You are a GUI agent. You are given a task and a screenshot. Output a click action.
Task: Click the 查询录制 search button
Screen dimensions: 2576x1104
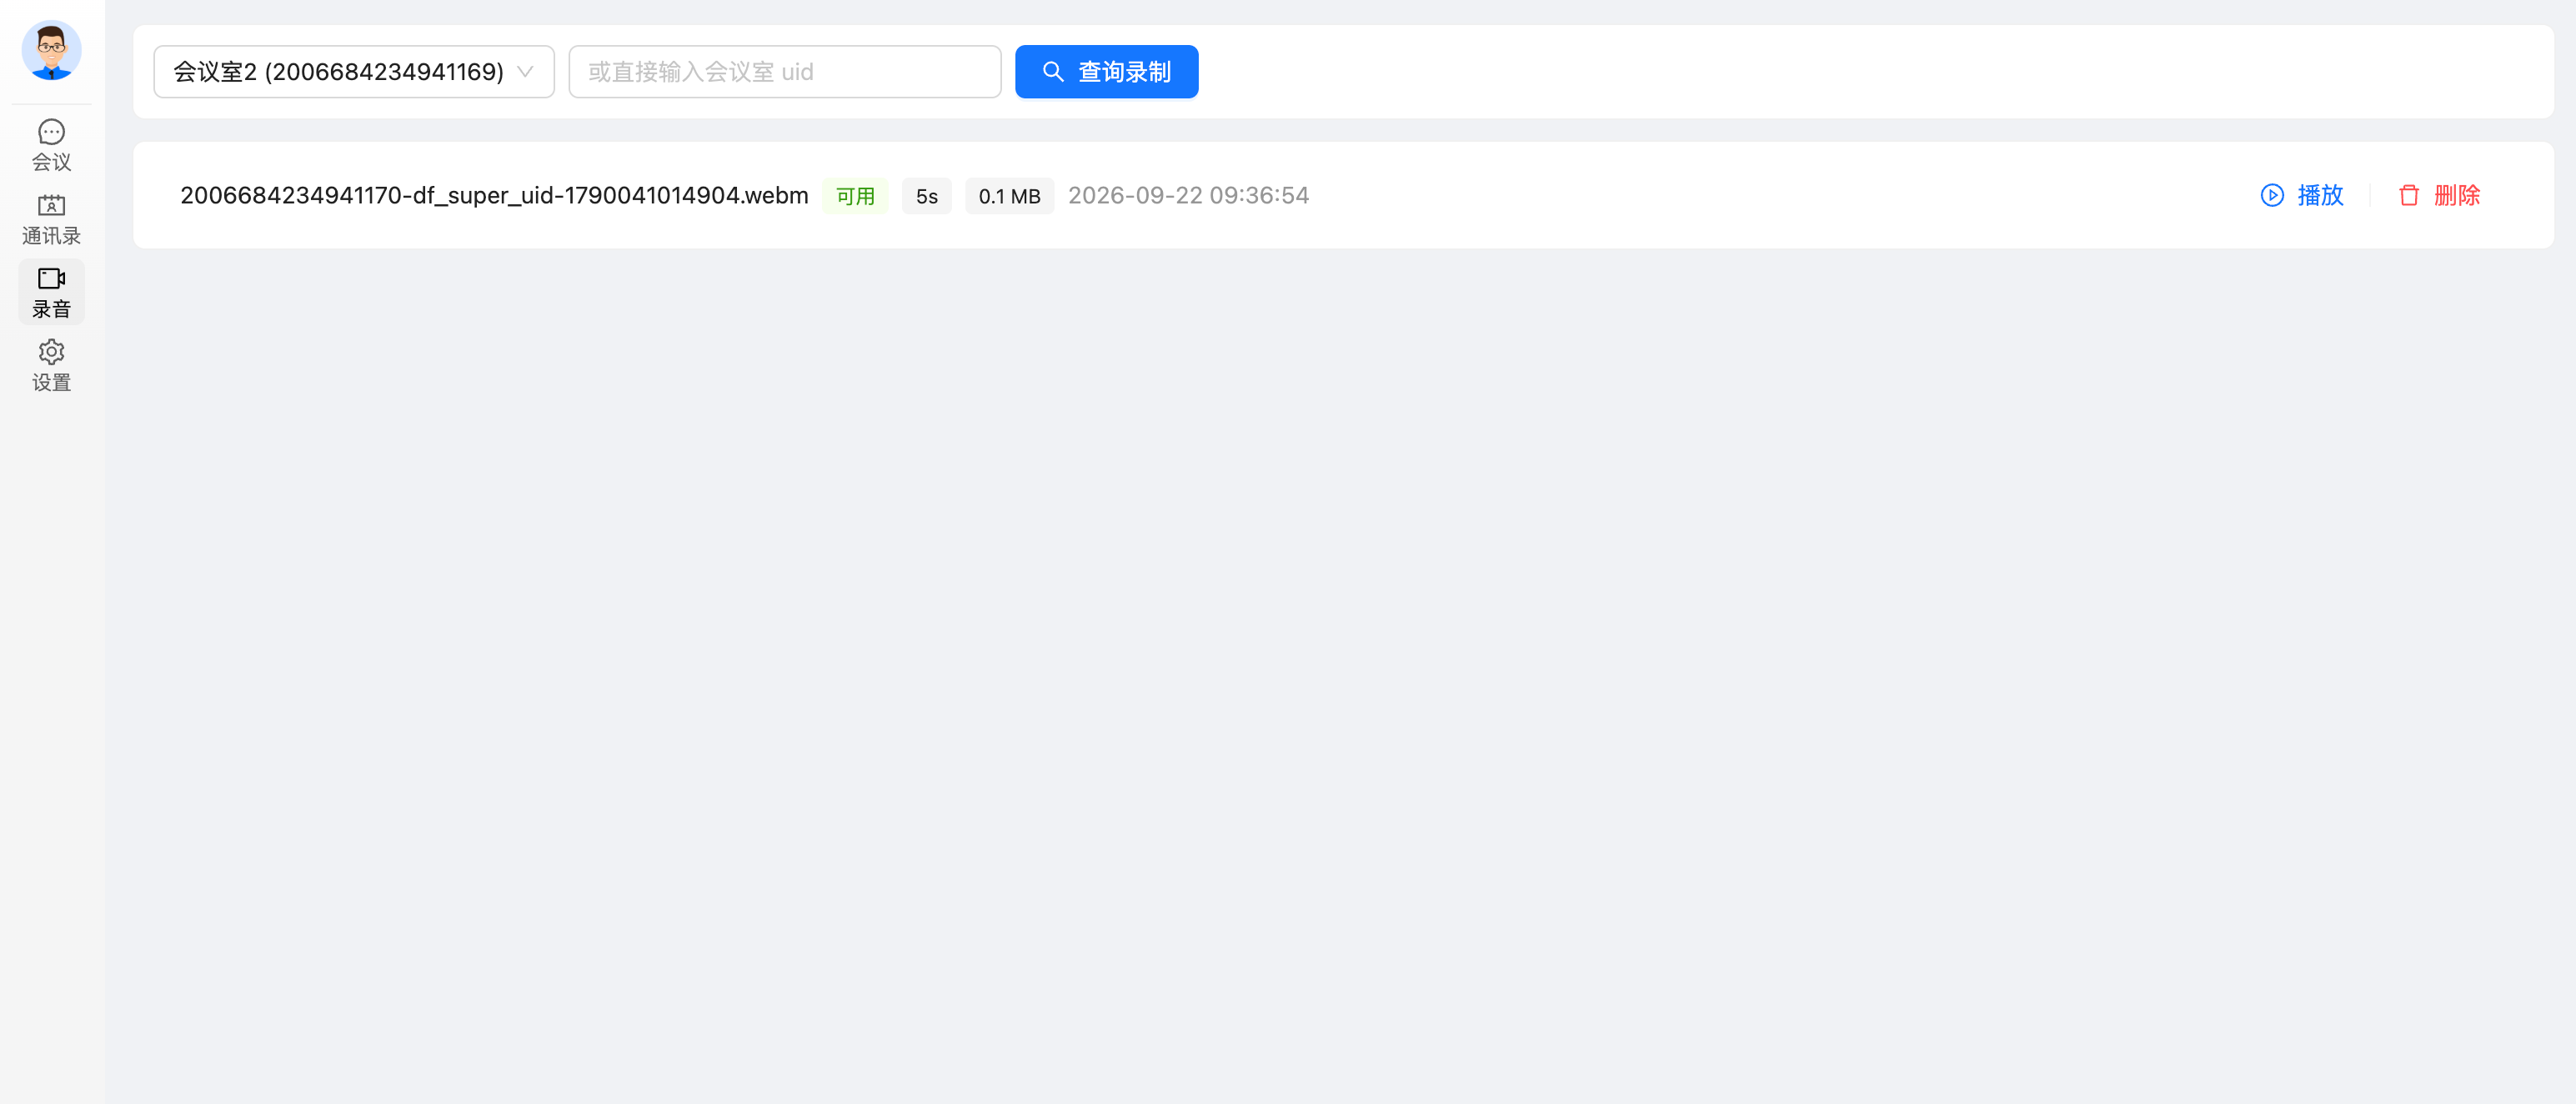(1106, 72)
